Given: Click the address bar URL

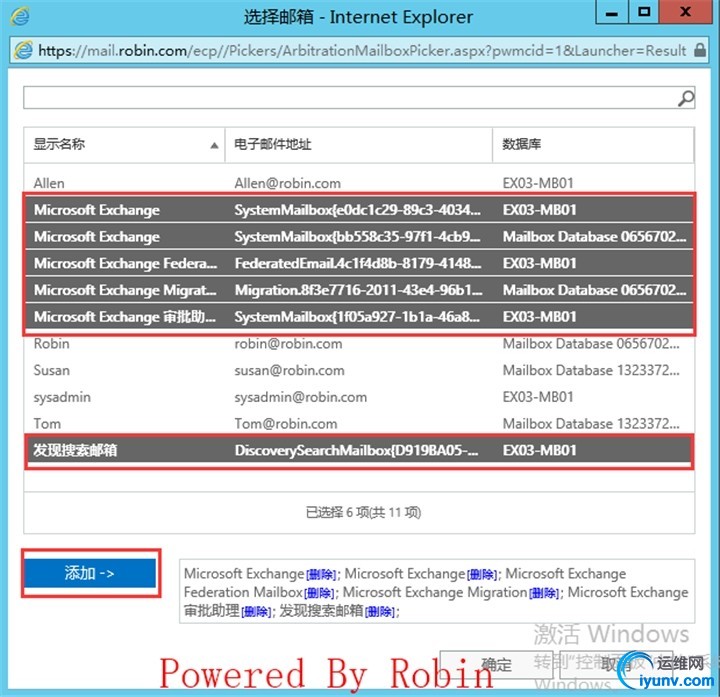Looking at the screenshot, I should [x=362, y=50].
